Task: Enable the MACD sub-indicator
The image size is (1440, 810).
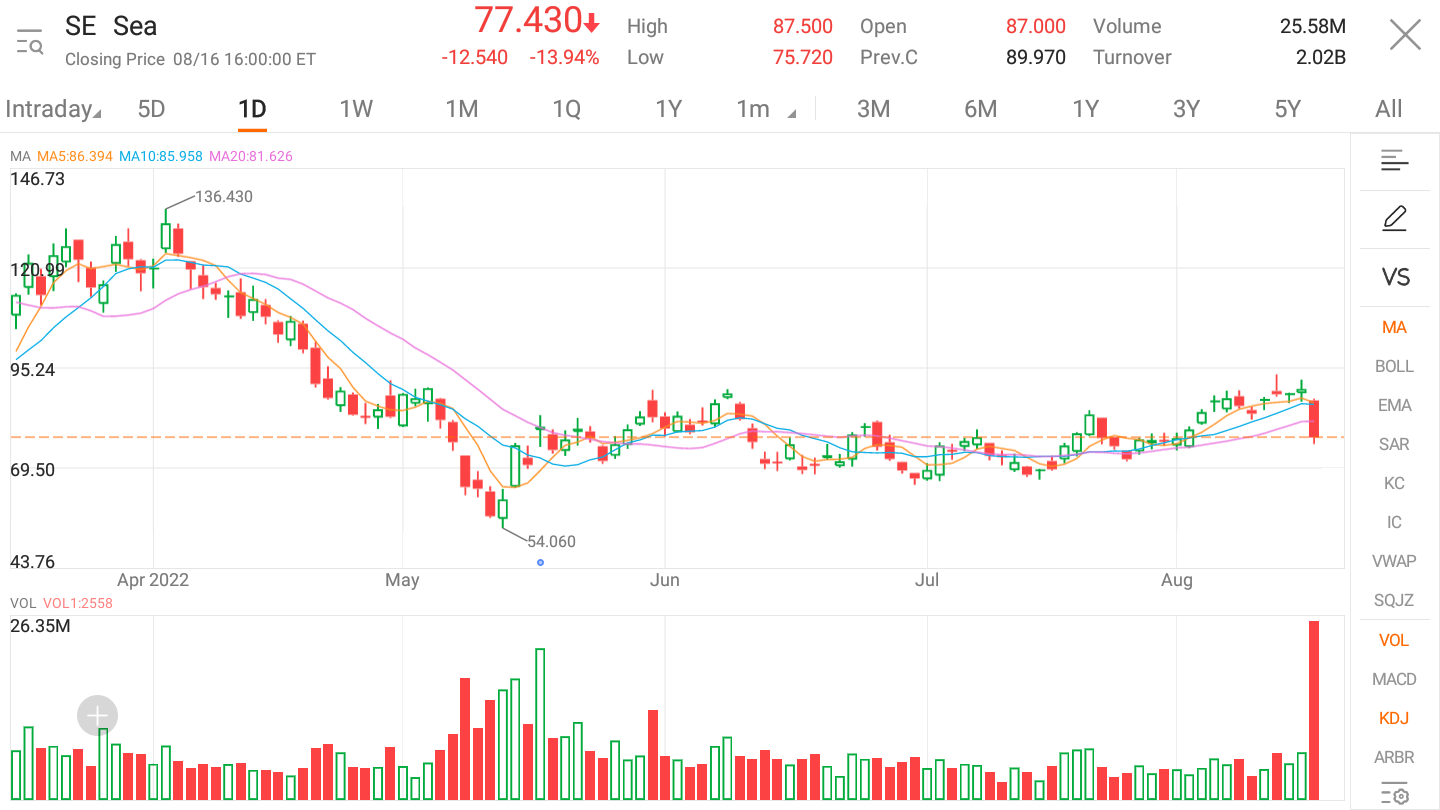Action: click(1394, 679)
